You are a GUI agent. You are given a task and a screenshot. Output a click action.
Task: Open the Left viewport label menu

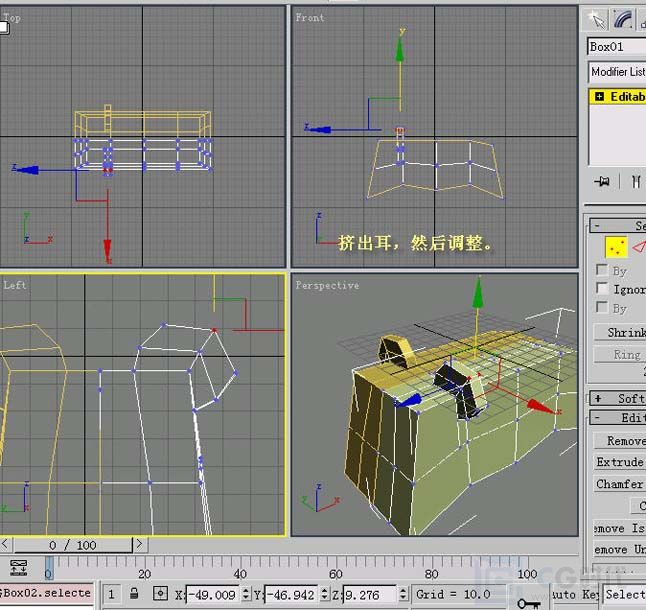14,285
